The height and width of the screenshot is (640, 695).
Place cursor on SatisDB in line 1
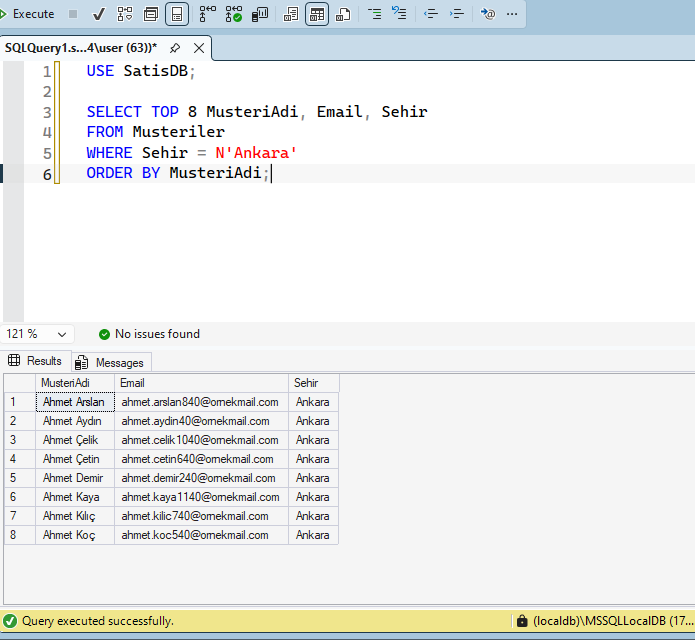(156, 71)
